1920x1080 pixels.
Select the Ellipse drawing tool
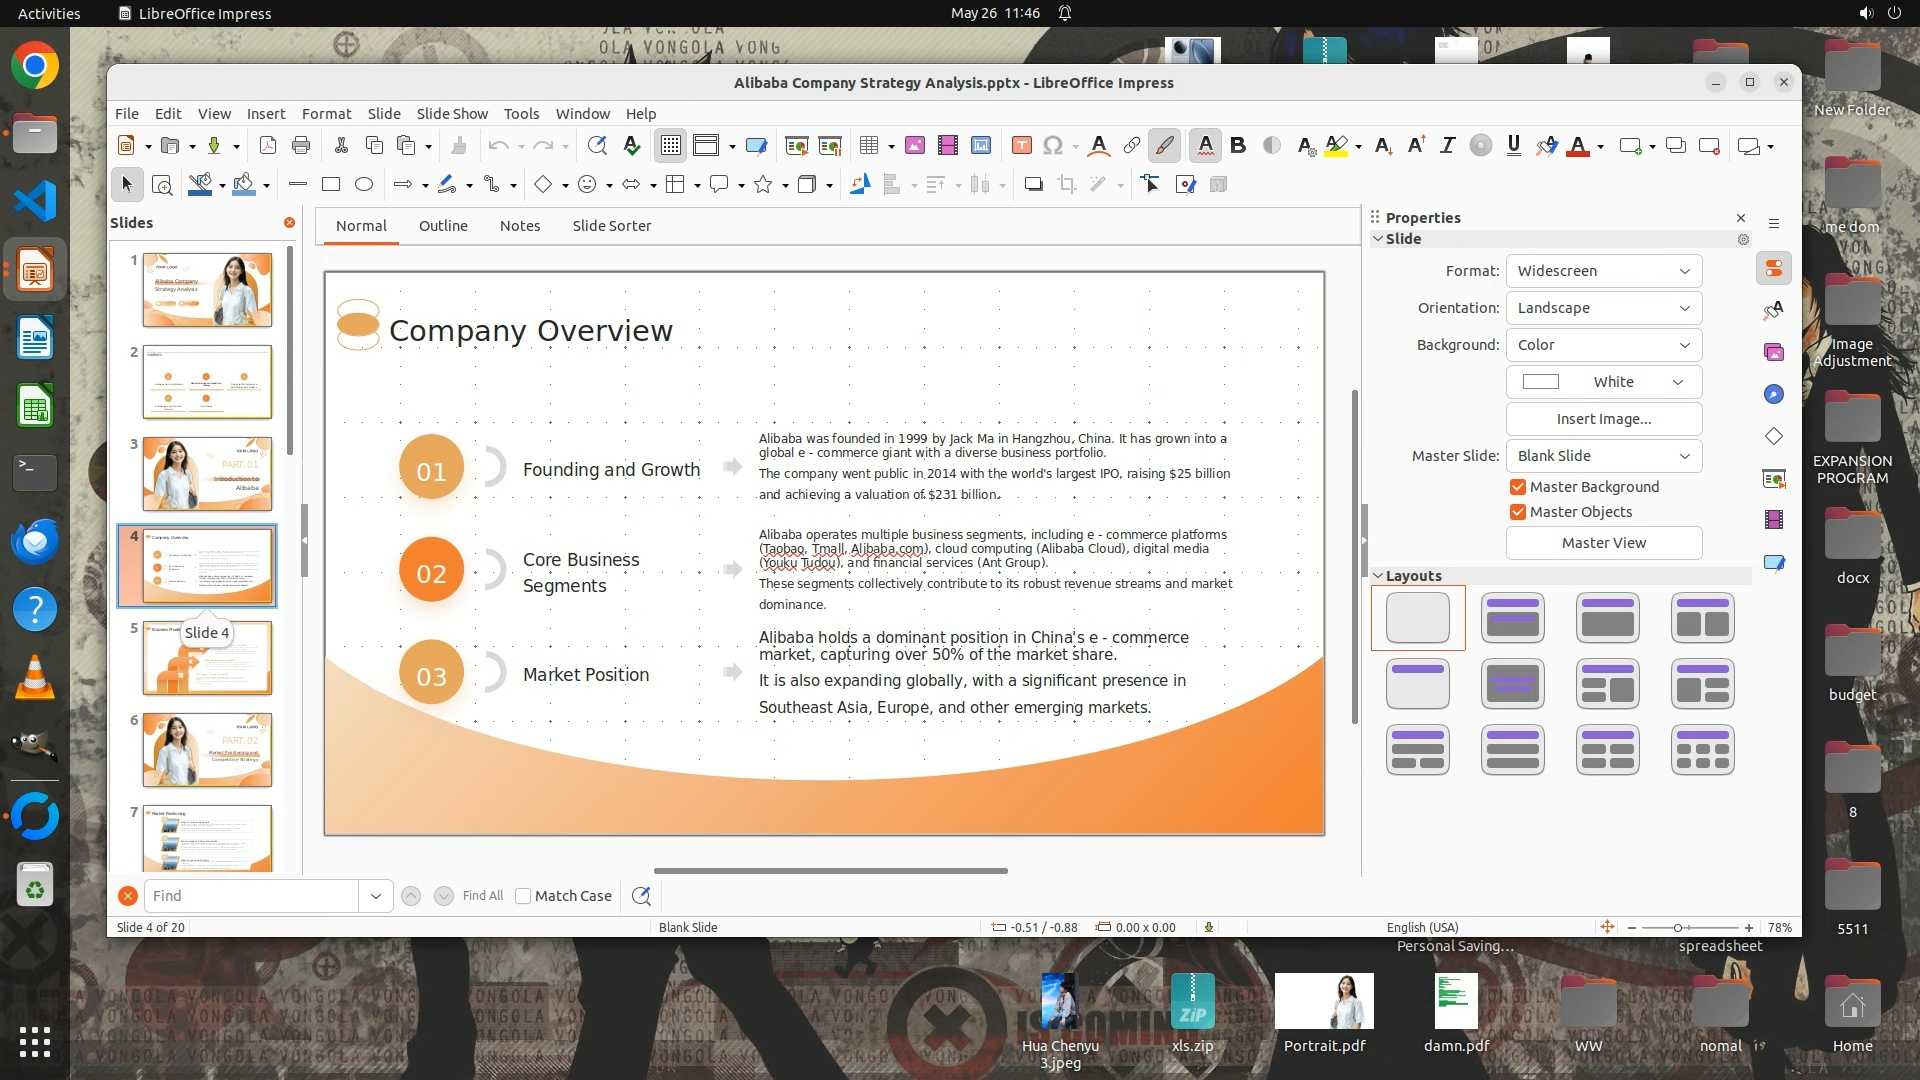[364, 184]
